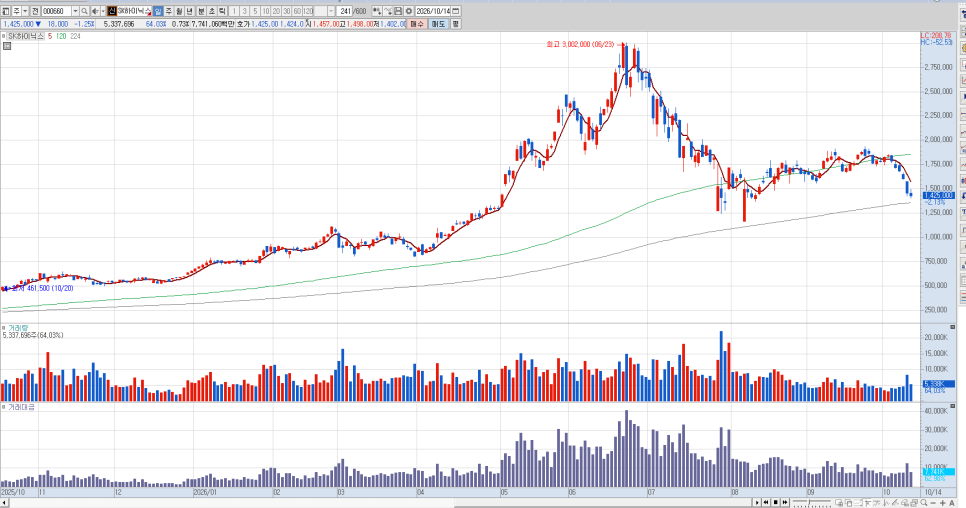Click the 거래대금 panel label

[x=22, y=407]
